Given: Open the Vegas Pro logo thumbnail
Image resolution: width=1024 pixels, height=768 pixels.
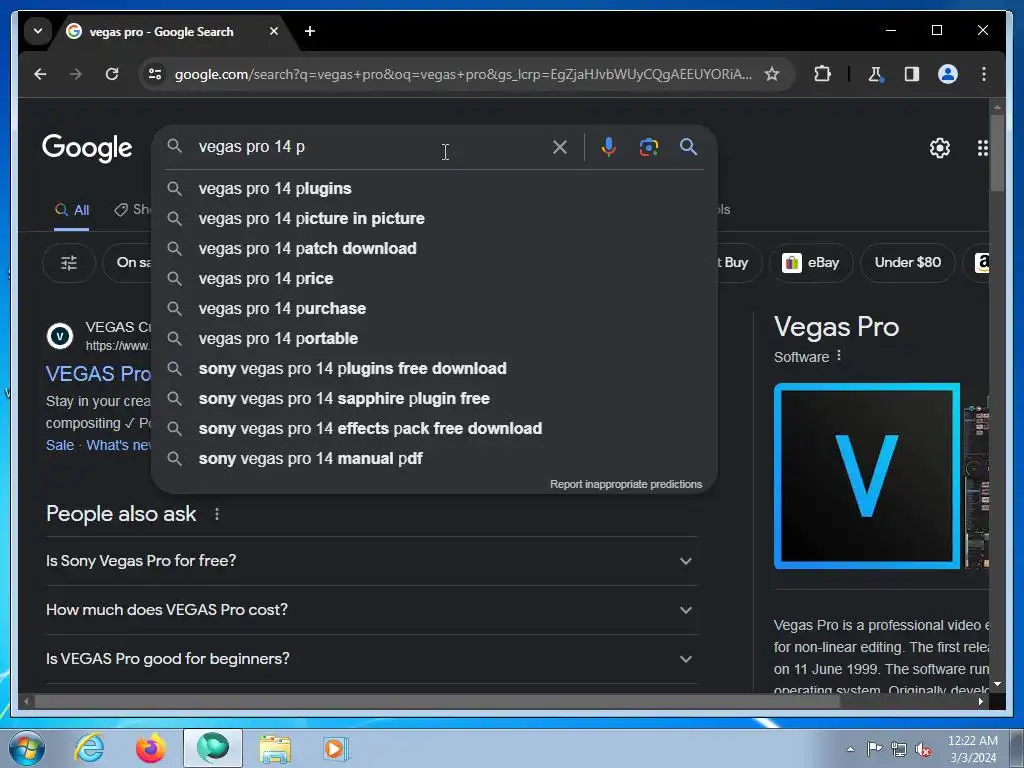Looking at the screenshot, I should click(867, 476).
